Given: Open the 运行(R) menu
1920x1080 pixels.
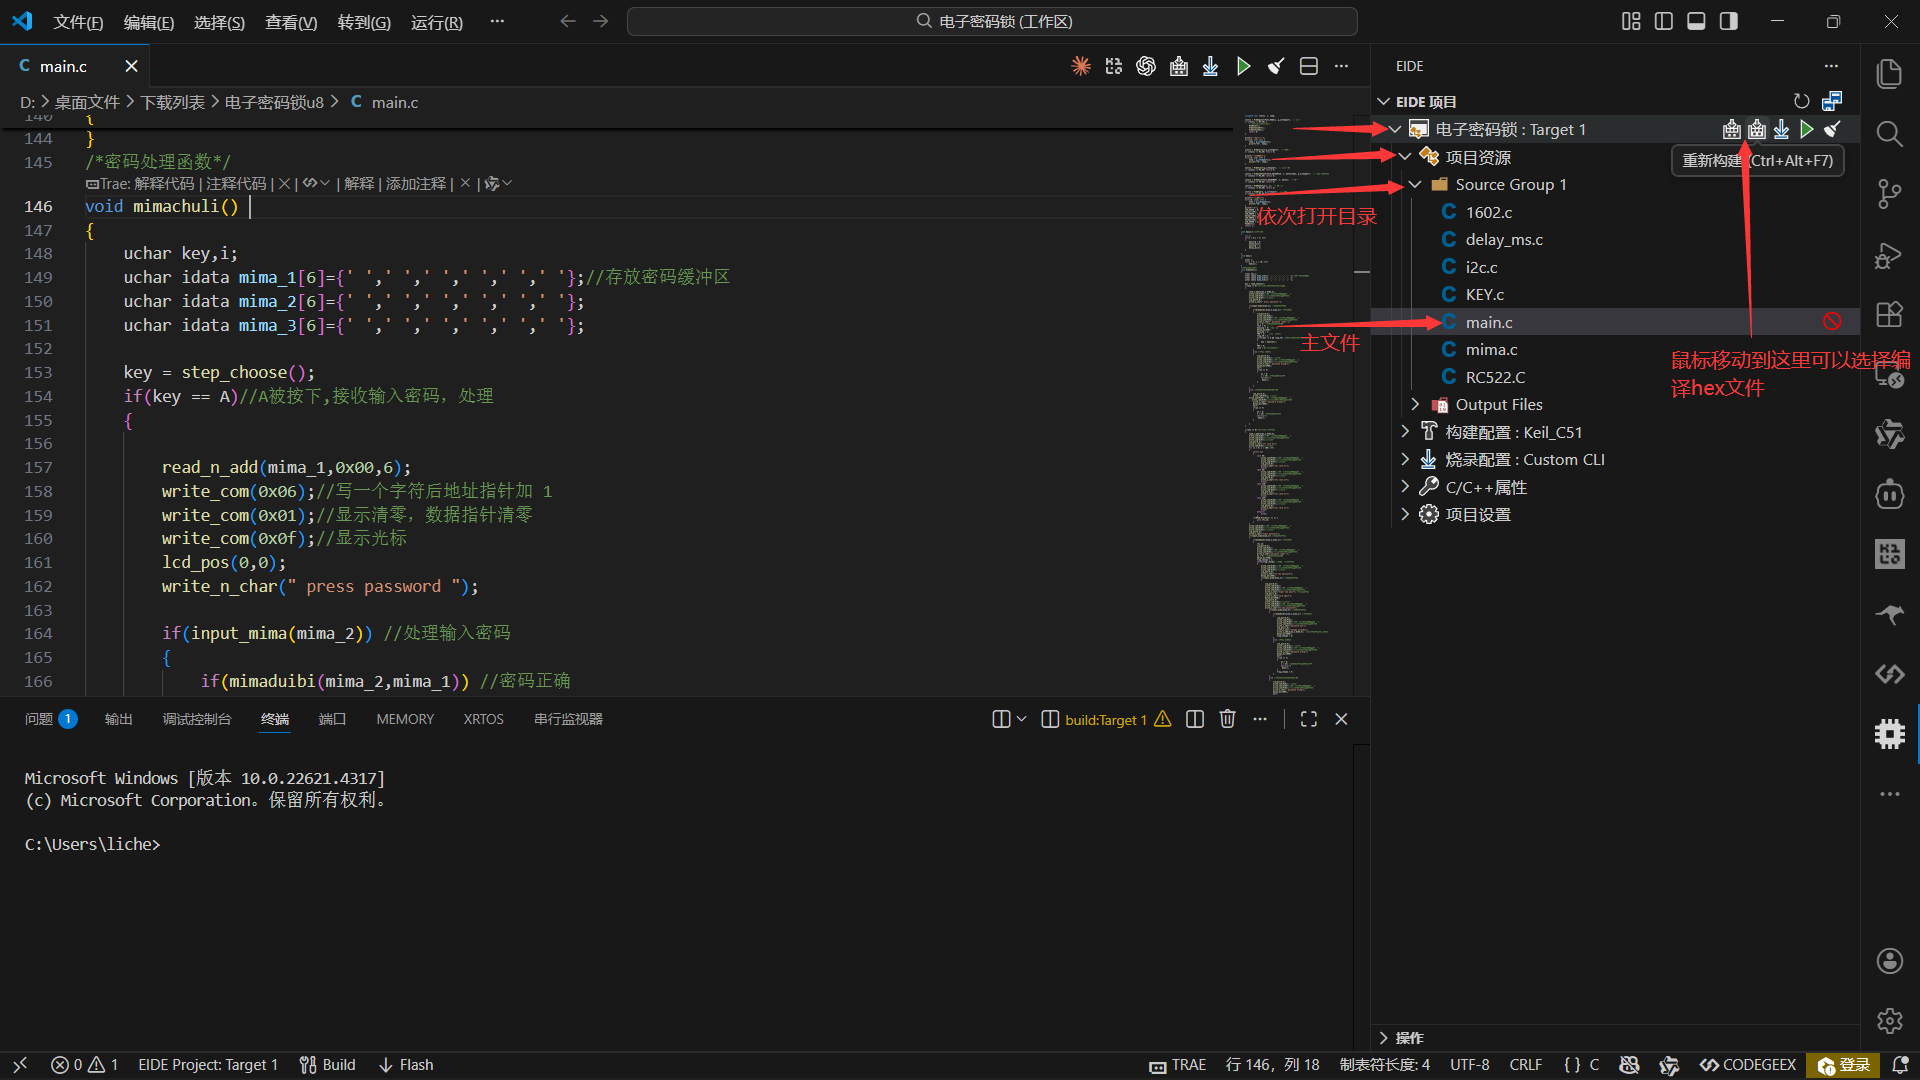Looking at the screenshot, I should [x=436, y=22].
